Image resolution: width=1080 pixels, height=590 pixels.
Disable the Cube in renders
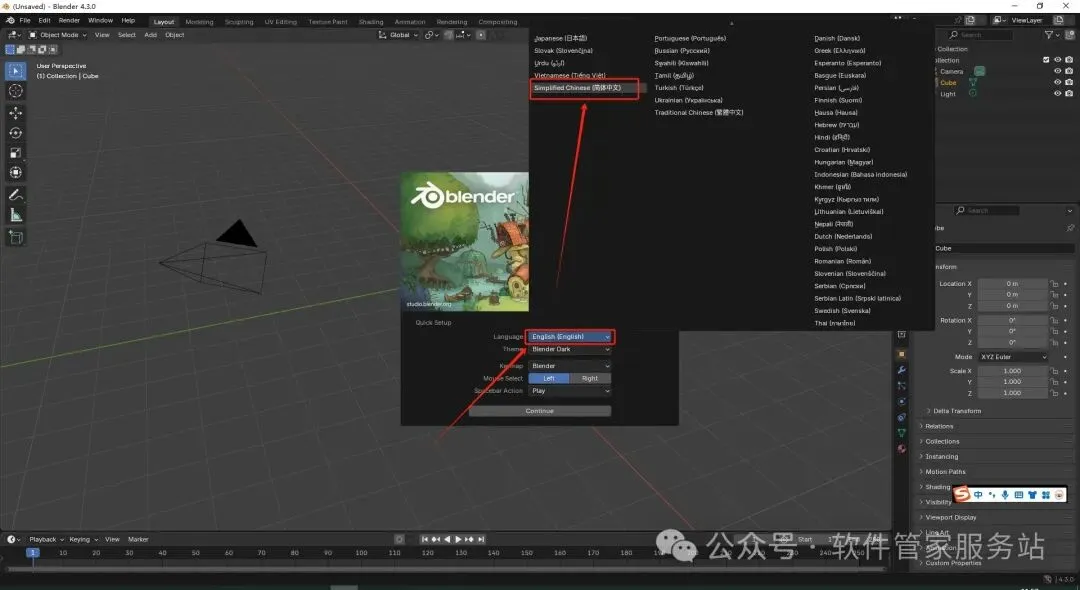click(x=1069, y=82)
